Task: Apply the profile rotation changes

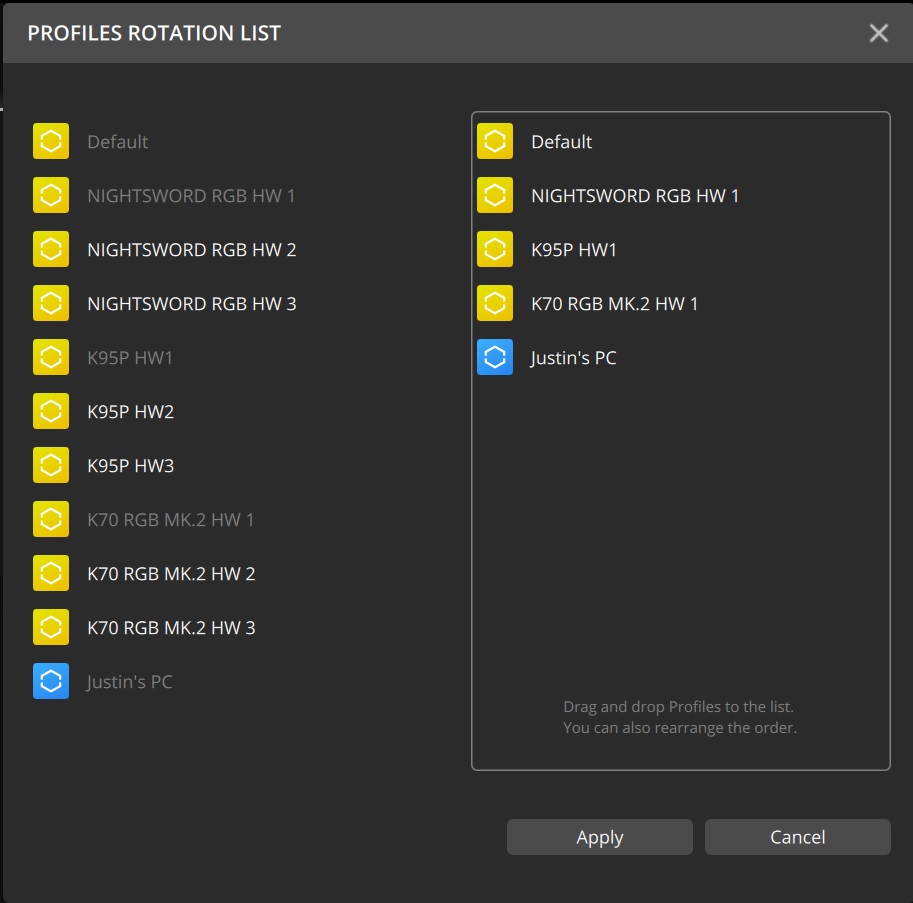Action: pyautogui.click(x=599, y=836)
